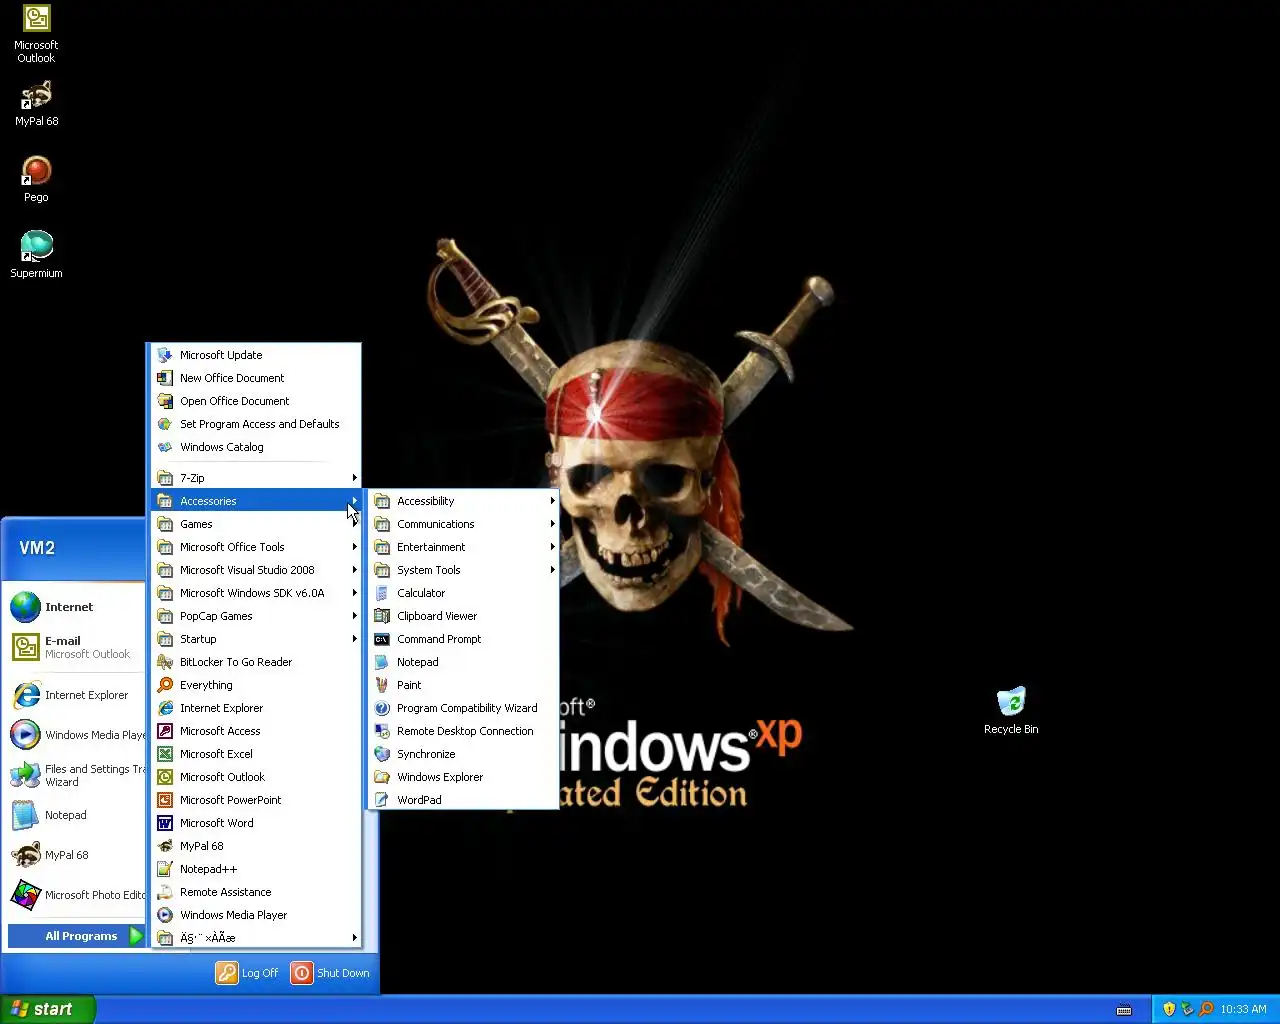The image size is (1280, 1024).
Task: Launch Supermium desktop icon
Action: [36, 254]
